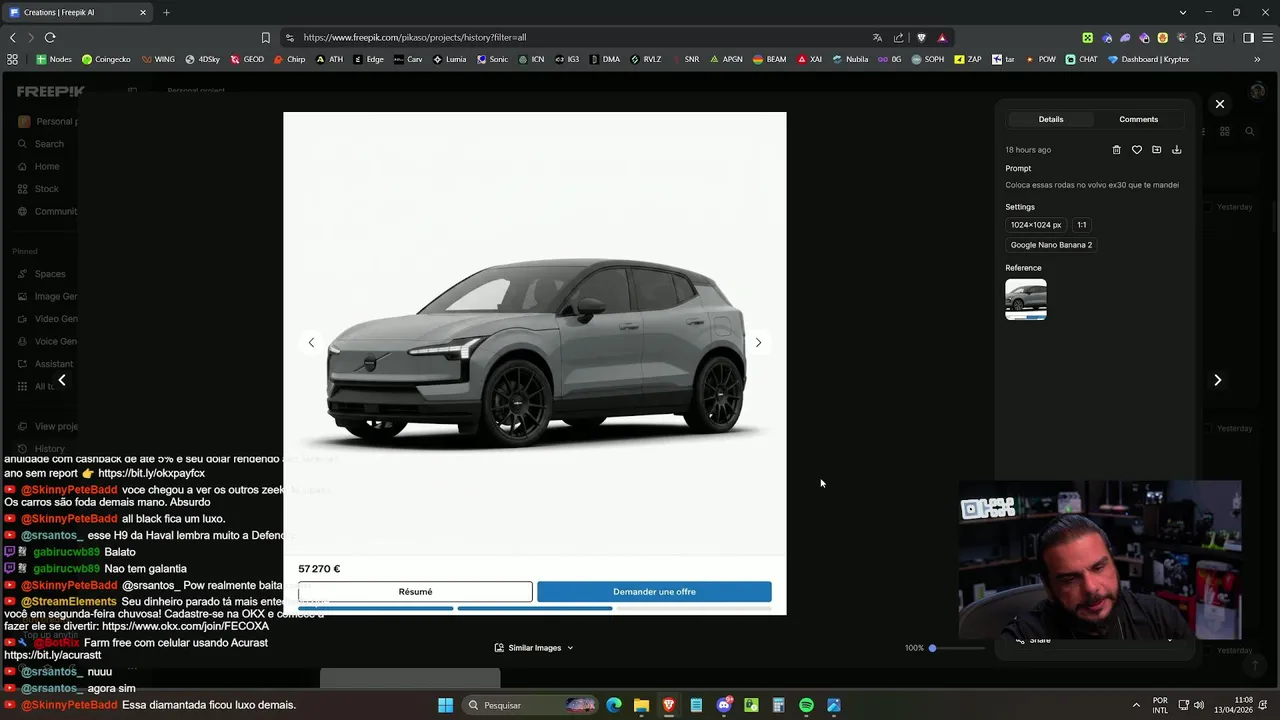Show the previous car photo inside the image
This screenshot has height=720, width=1280.
click(x=311, y=343)
